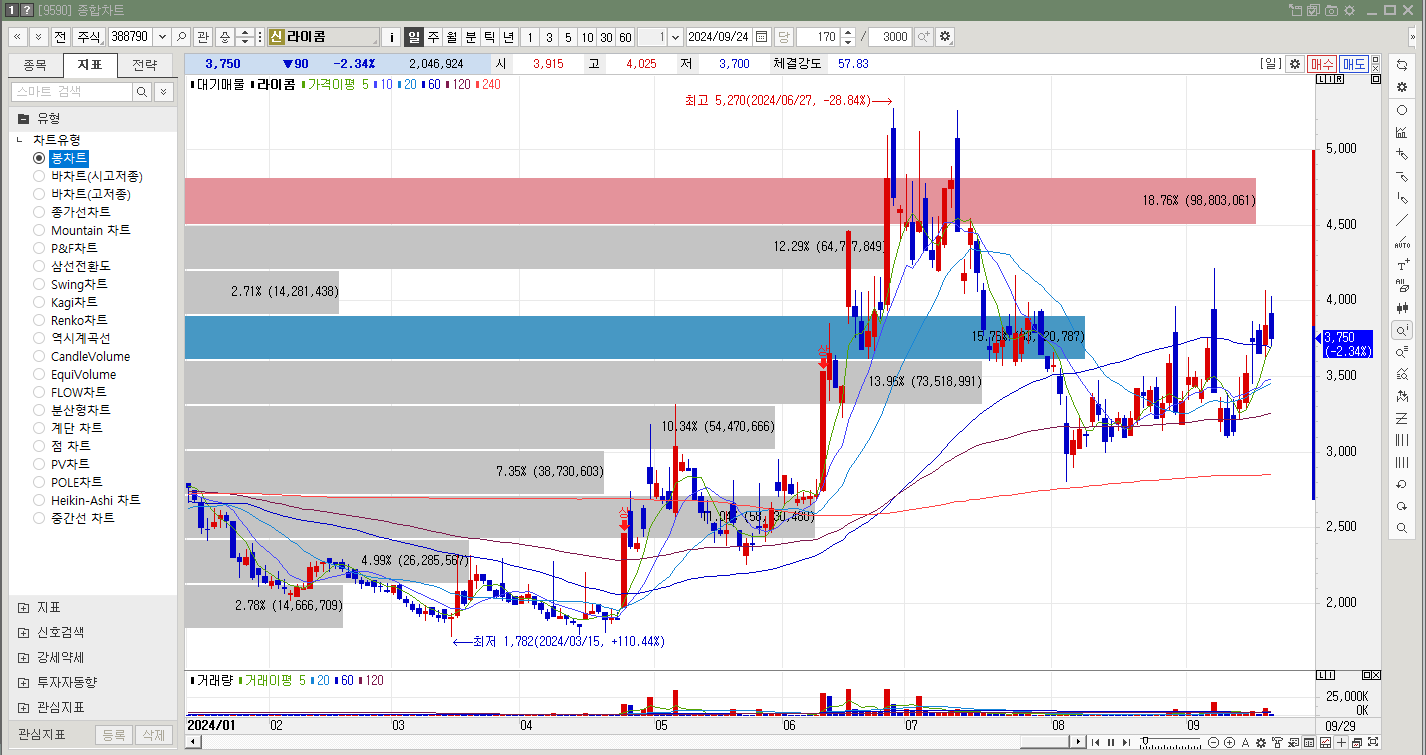1426x755 pixels.
Task: Open the stock code 388790 dropdown arrow
Action: coord(162,36)
